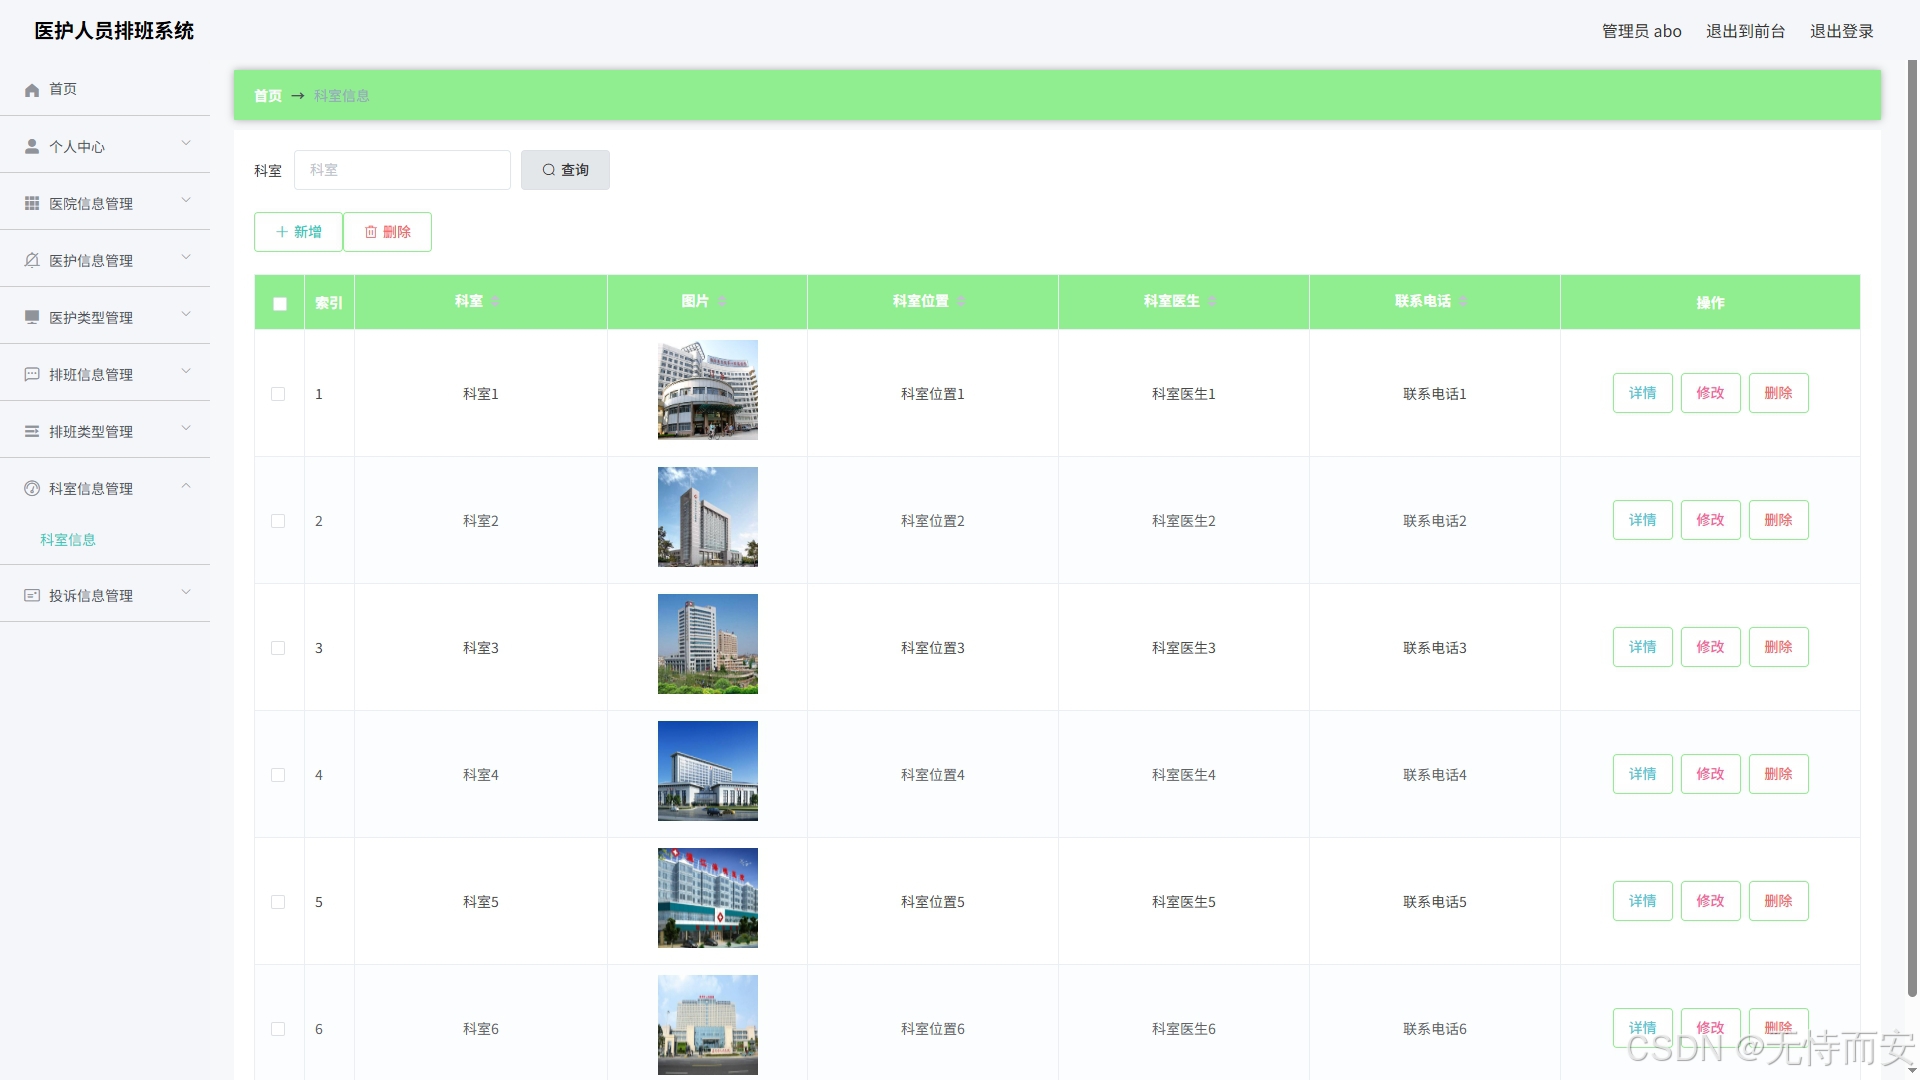Click the 新增 add button
Image resolution: width=1920 pixels, height=1080 pixels.
[298, 232]
